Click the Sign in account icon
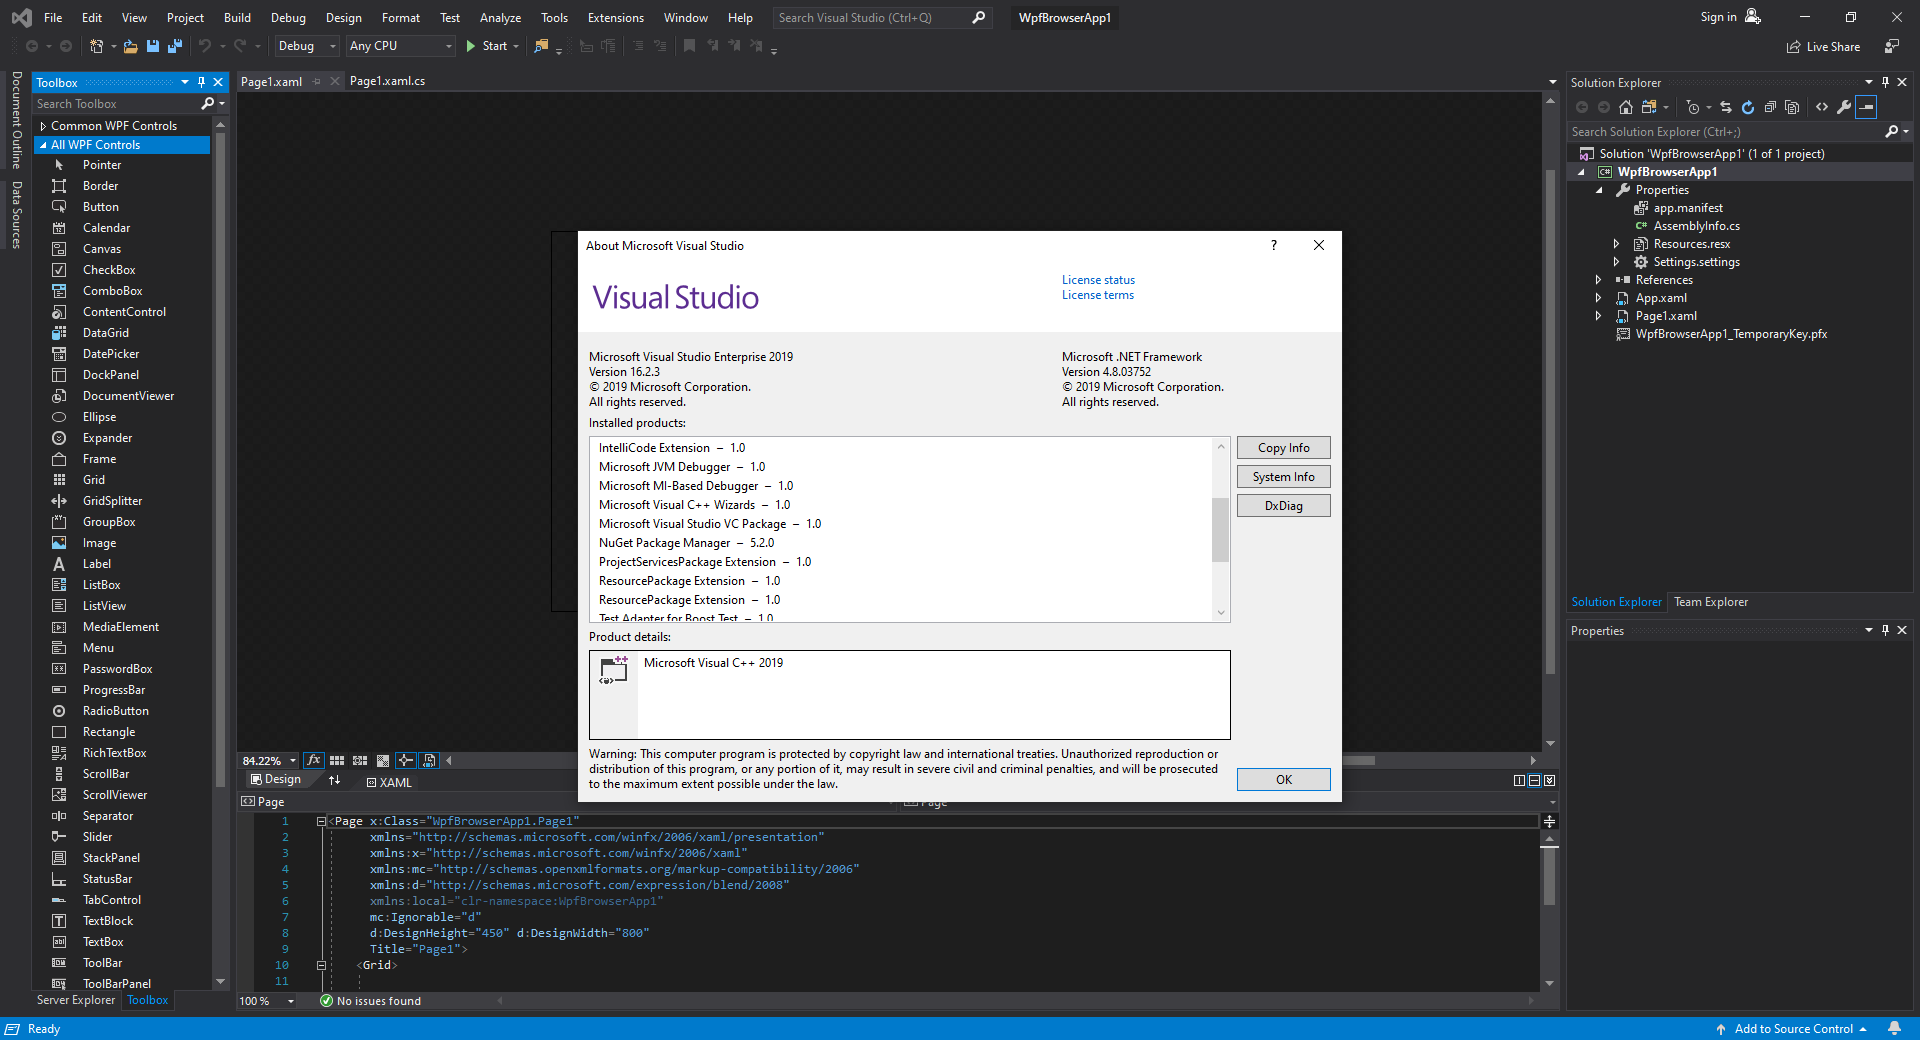This screenshot has width=1920, height=1040. 1753,17
